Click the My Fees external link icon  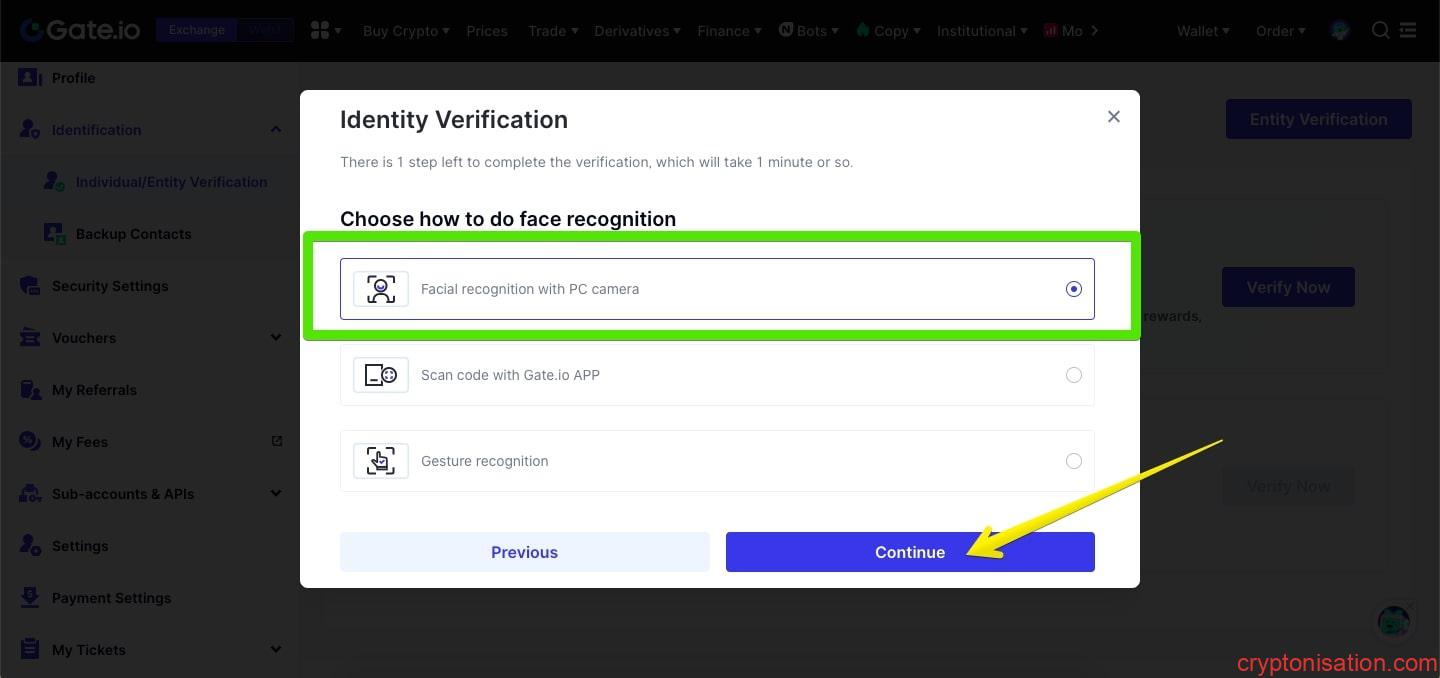click(277, 441)
